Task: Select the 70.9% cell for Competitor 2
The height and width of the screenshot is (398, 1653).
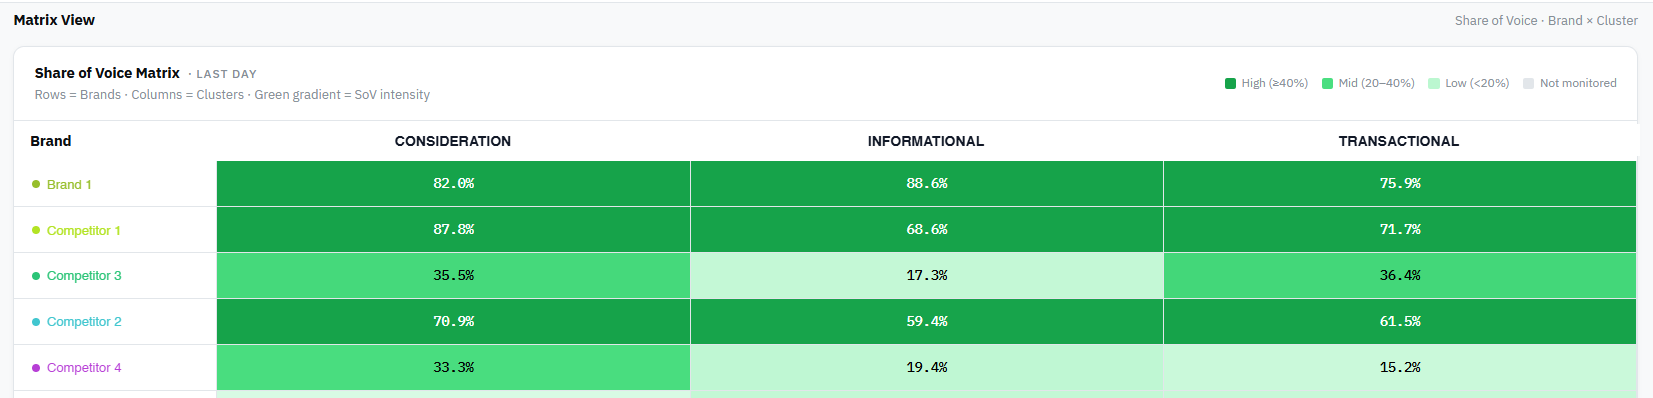Action: (453, 322)
